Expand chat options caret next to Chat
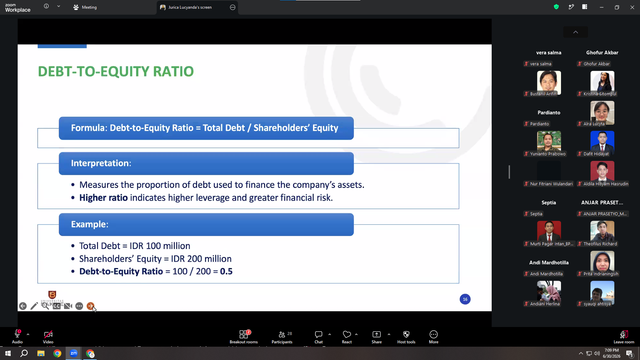This screenshot has width=640, height=360. coord(329,335)
